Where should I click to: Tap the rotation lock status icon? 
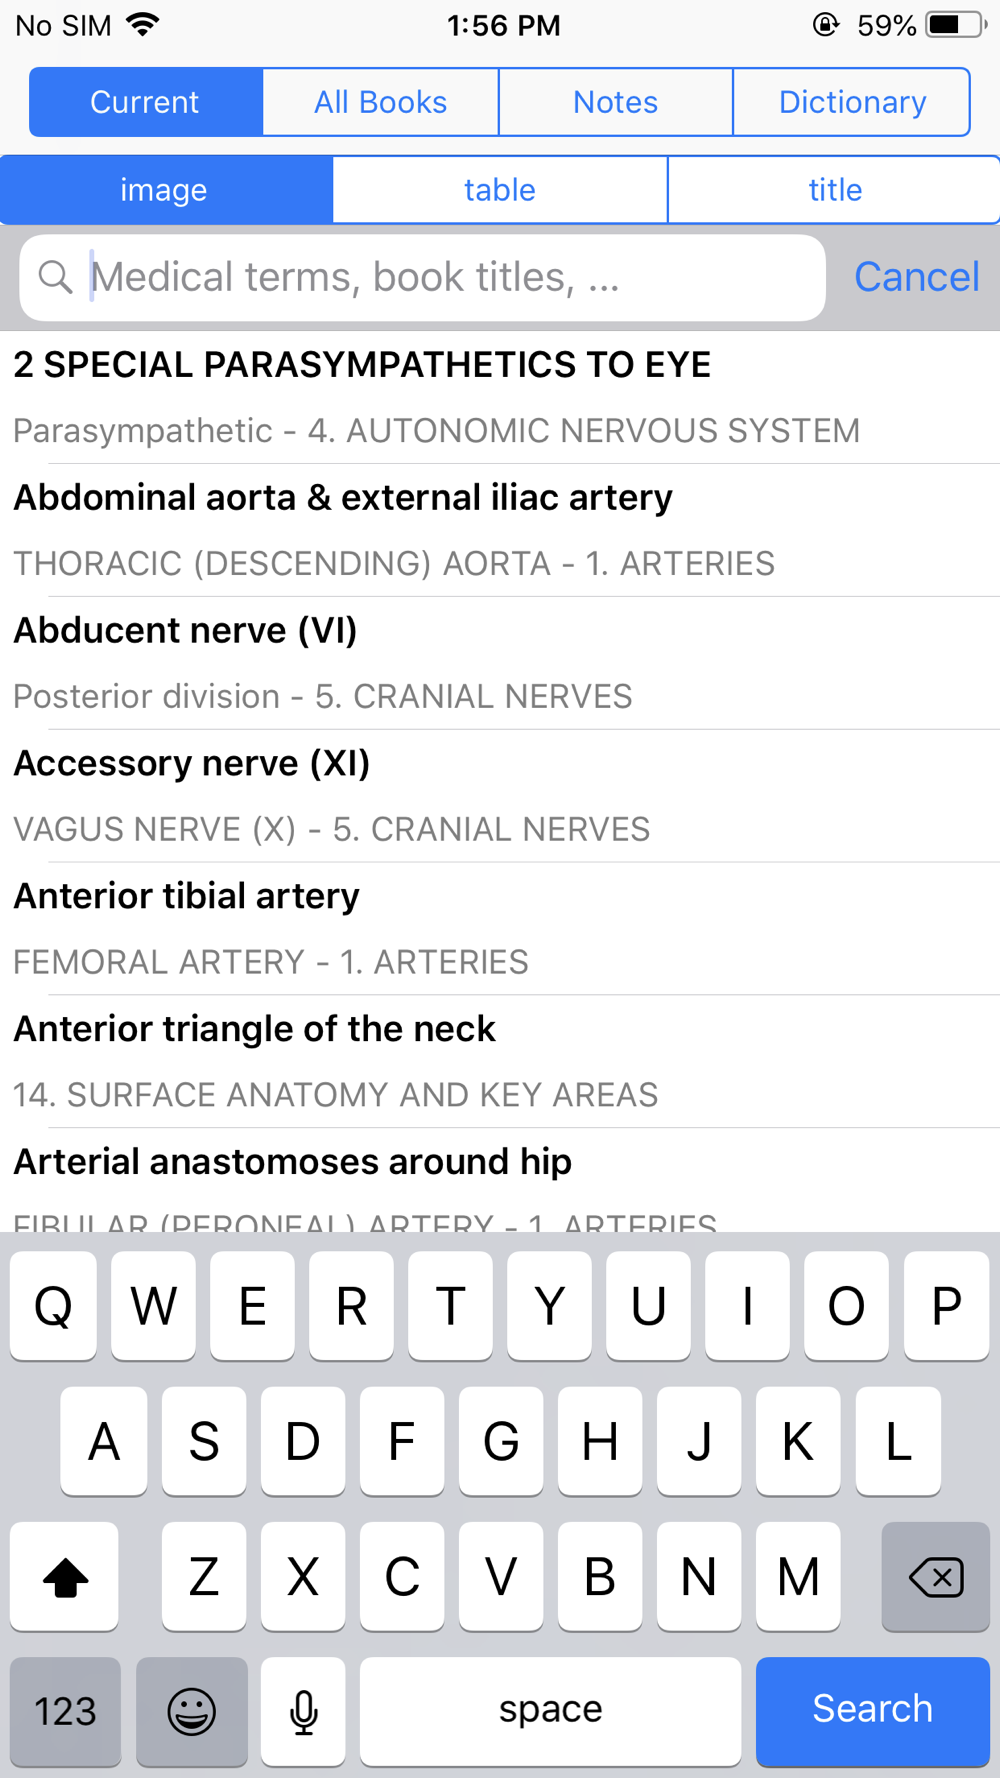pos(825,25)
